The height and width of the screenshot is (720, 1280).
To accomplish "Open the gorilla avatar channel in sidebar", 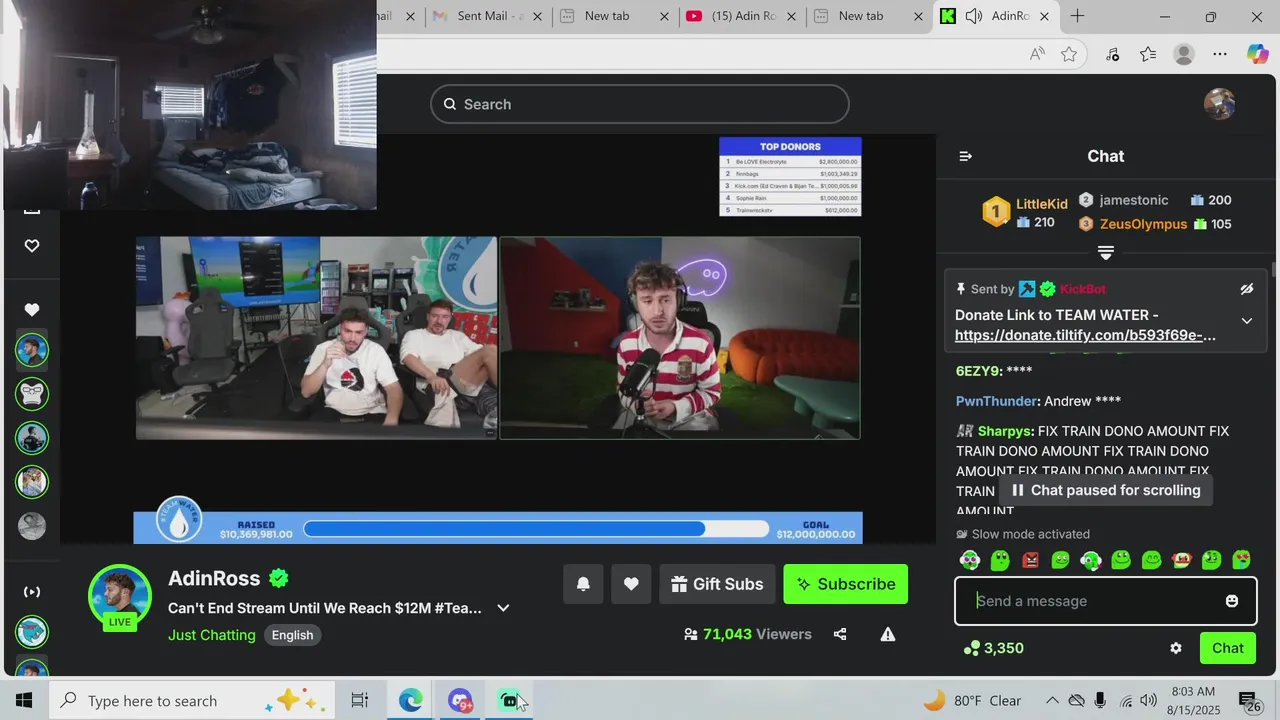I will (32, 394).
